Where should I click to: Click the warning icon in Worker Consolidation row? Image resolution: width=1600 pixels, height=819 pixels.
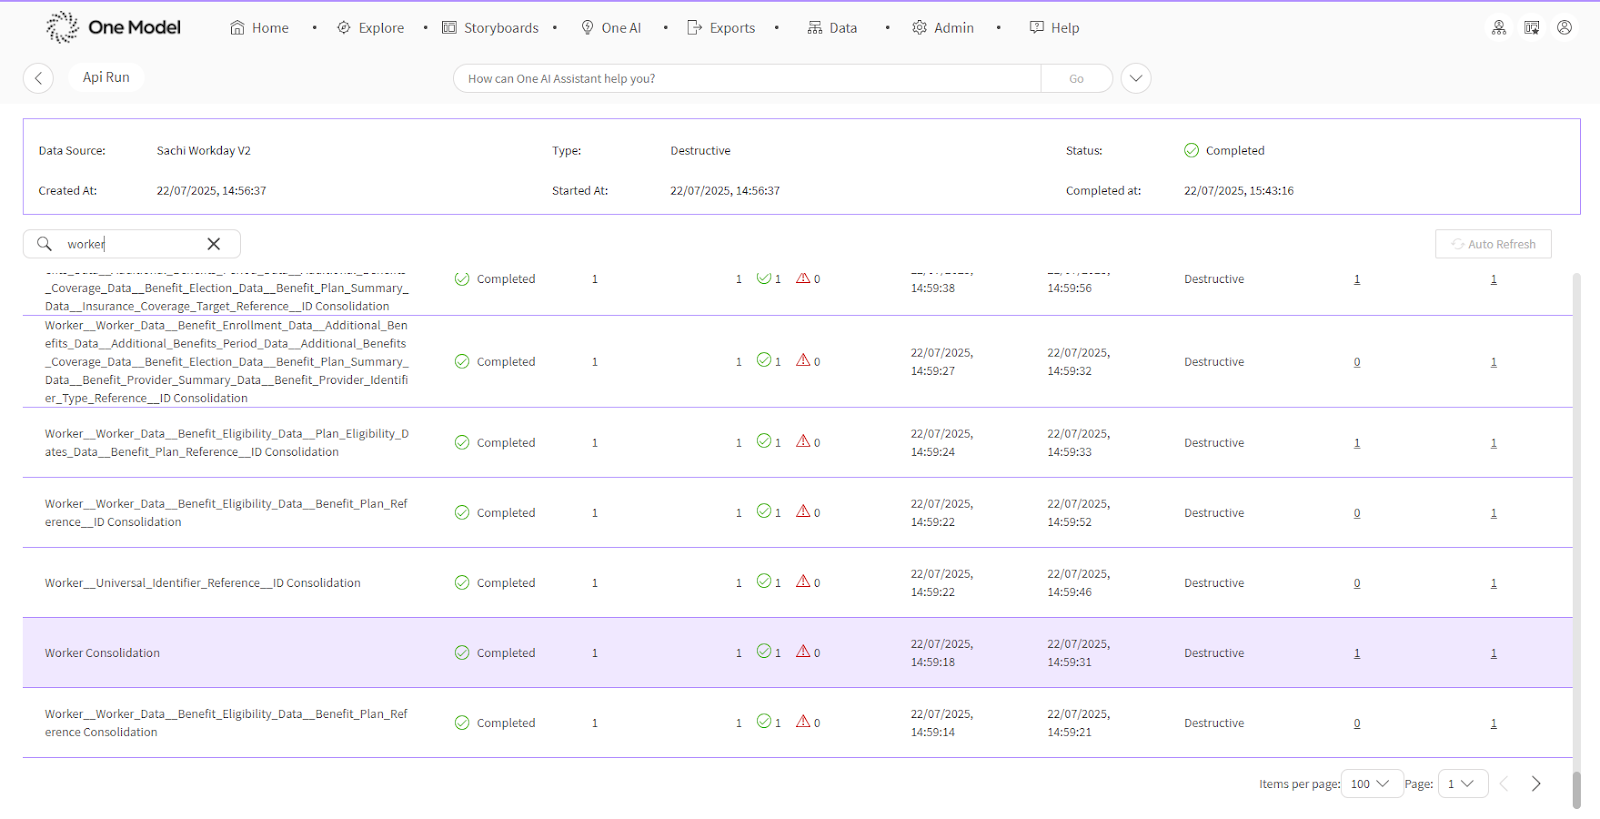point(803,651)
